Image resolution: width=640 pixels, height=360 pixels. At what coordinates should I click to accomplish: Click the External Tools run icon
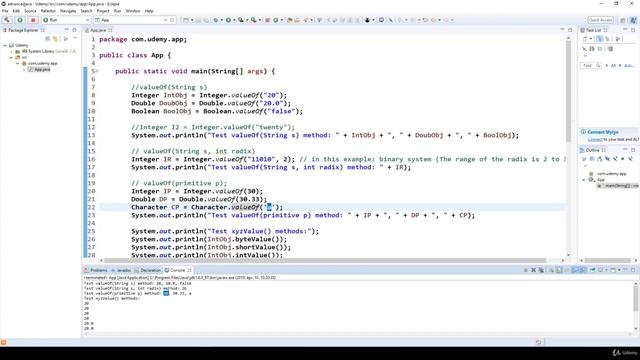click(x=253, y=20)
